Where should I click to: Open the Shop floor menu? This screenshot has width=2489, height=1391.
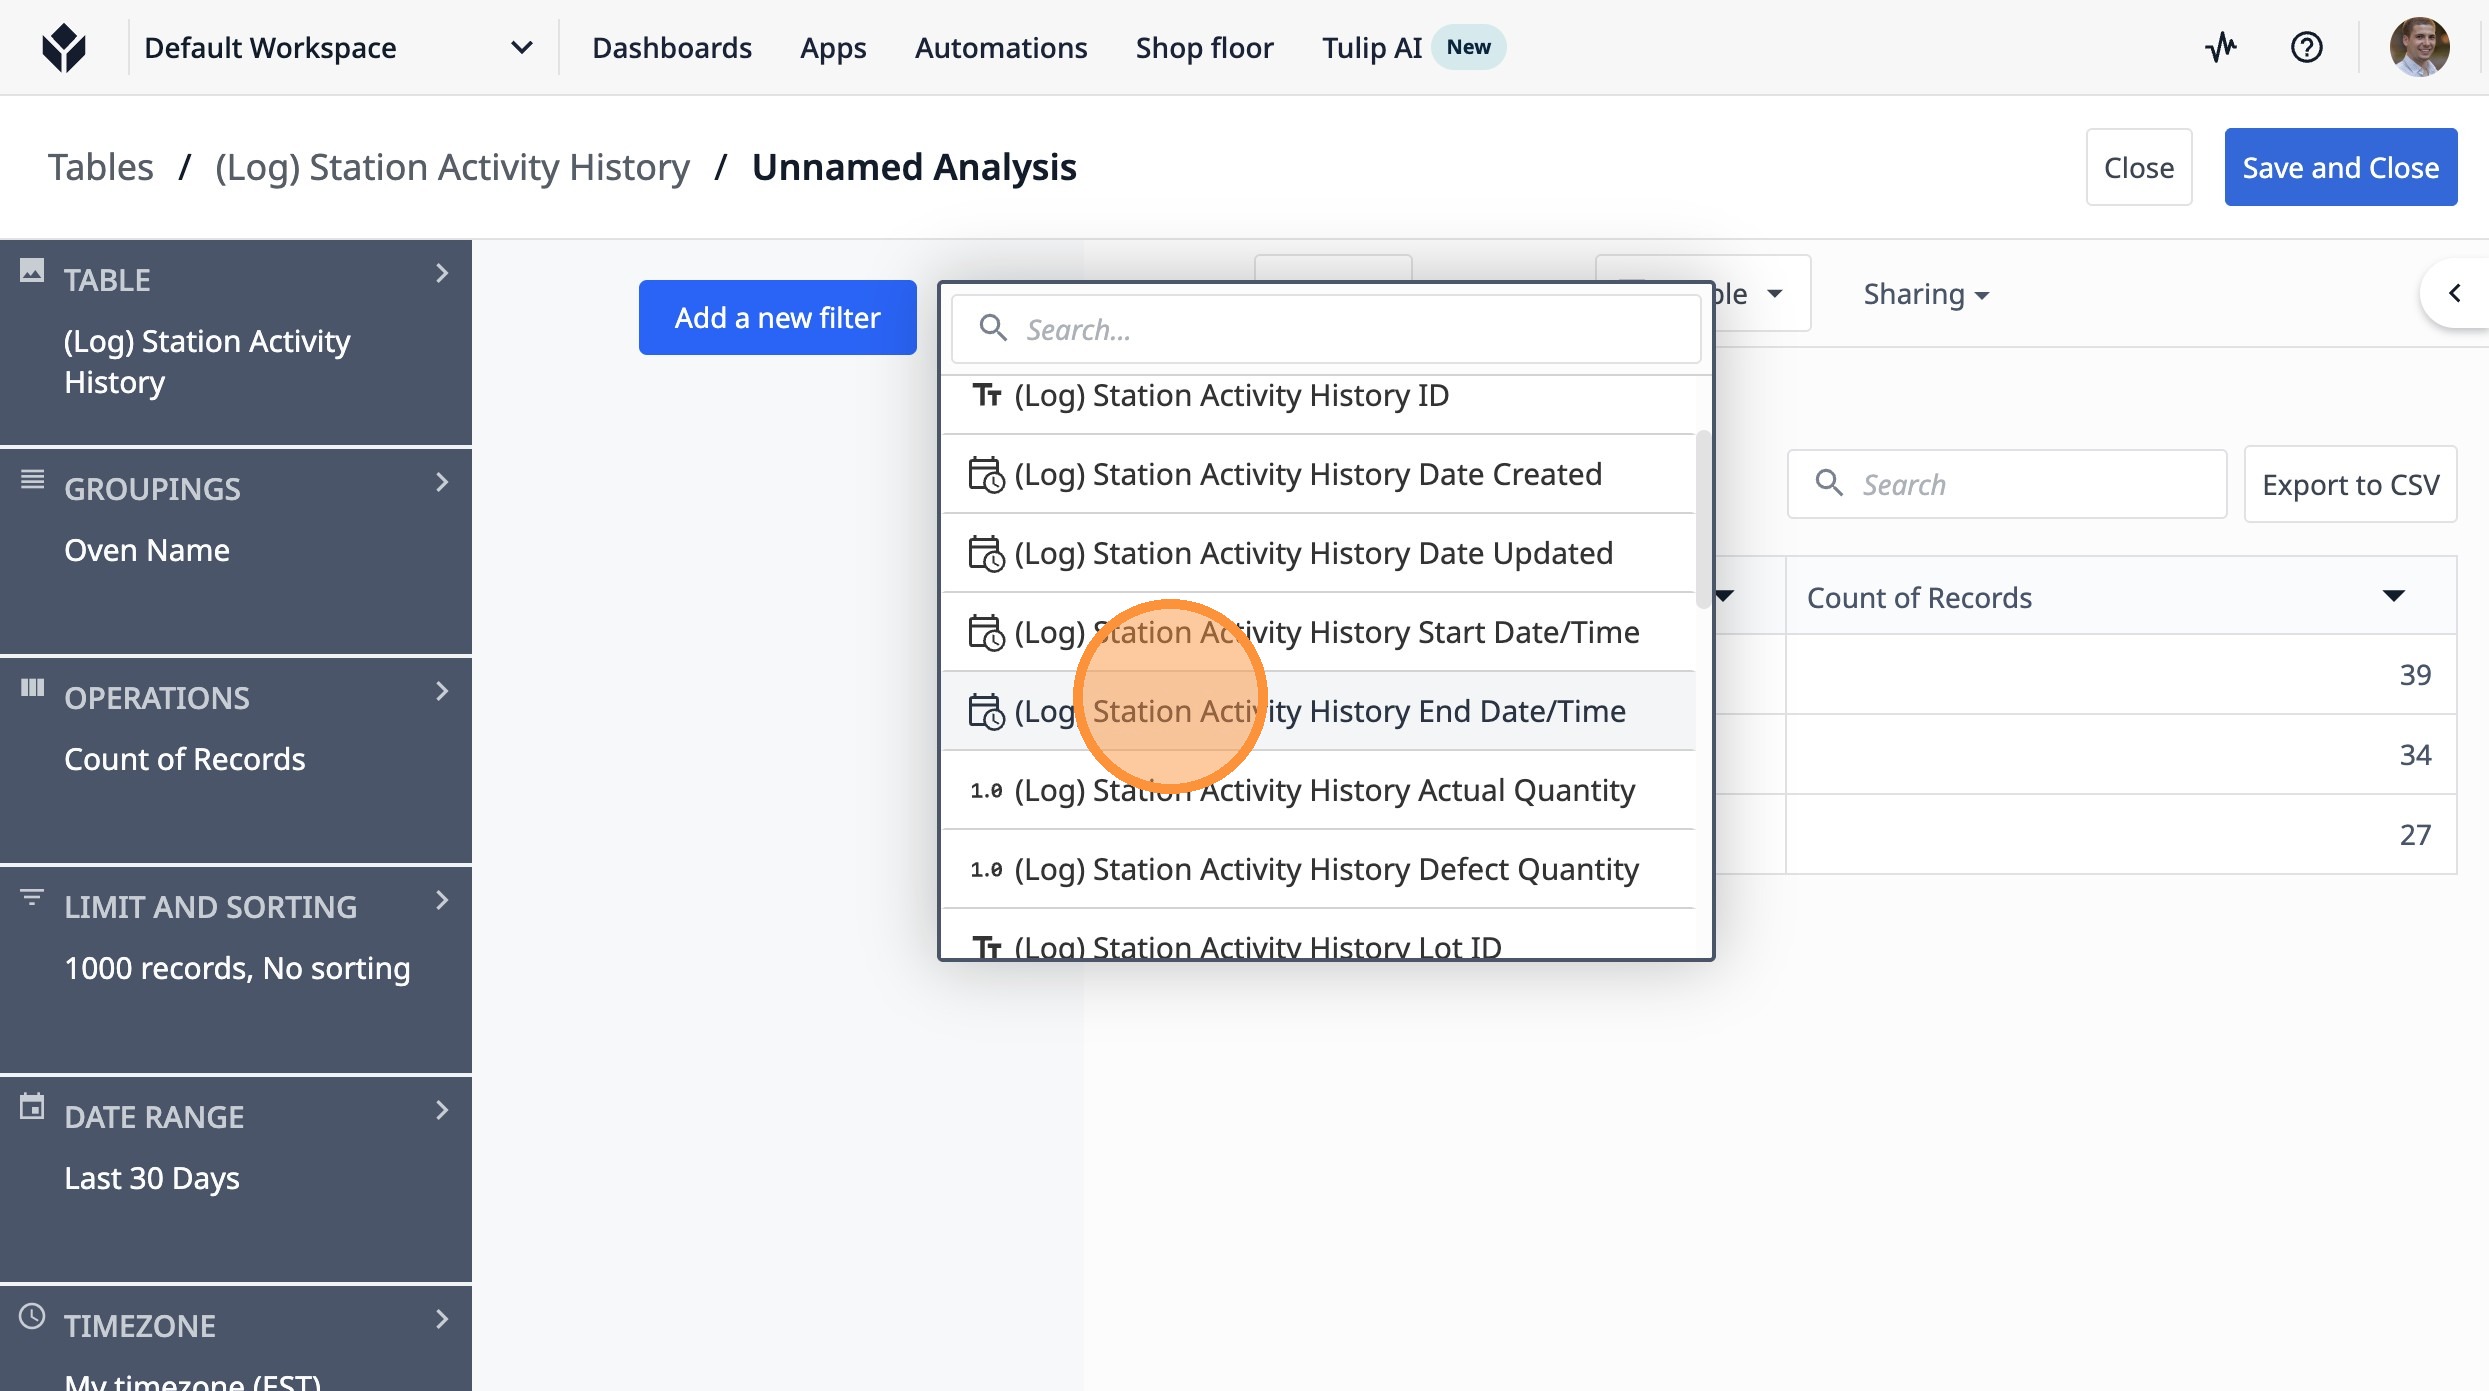[1204, 47]
